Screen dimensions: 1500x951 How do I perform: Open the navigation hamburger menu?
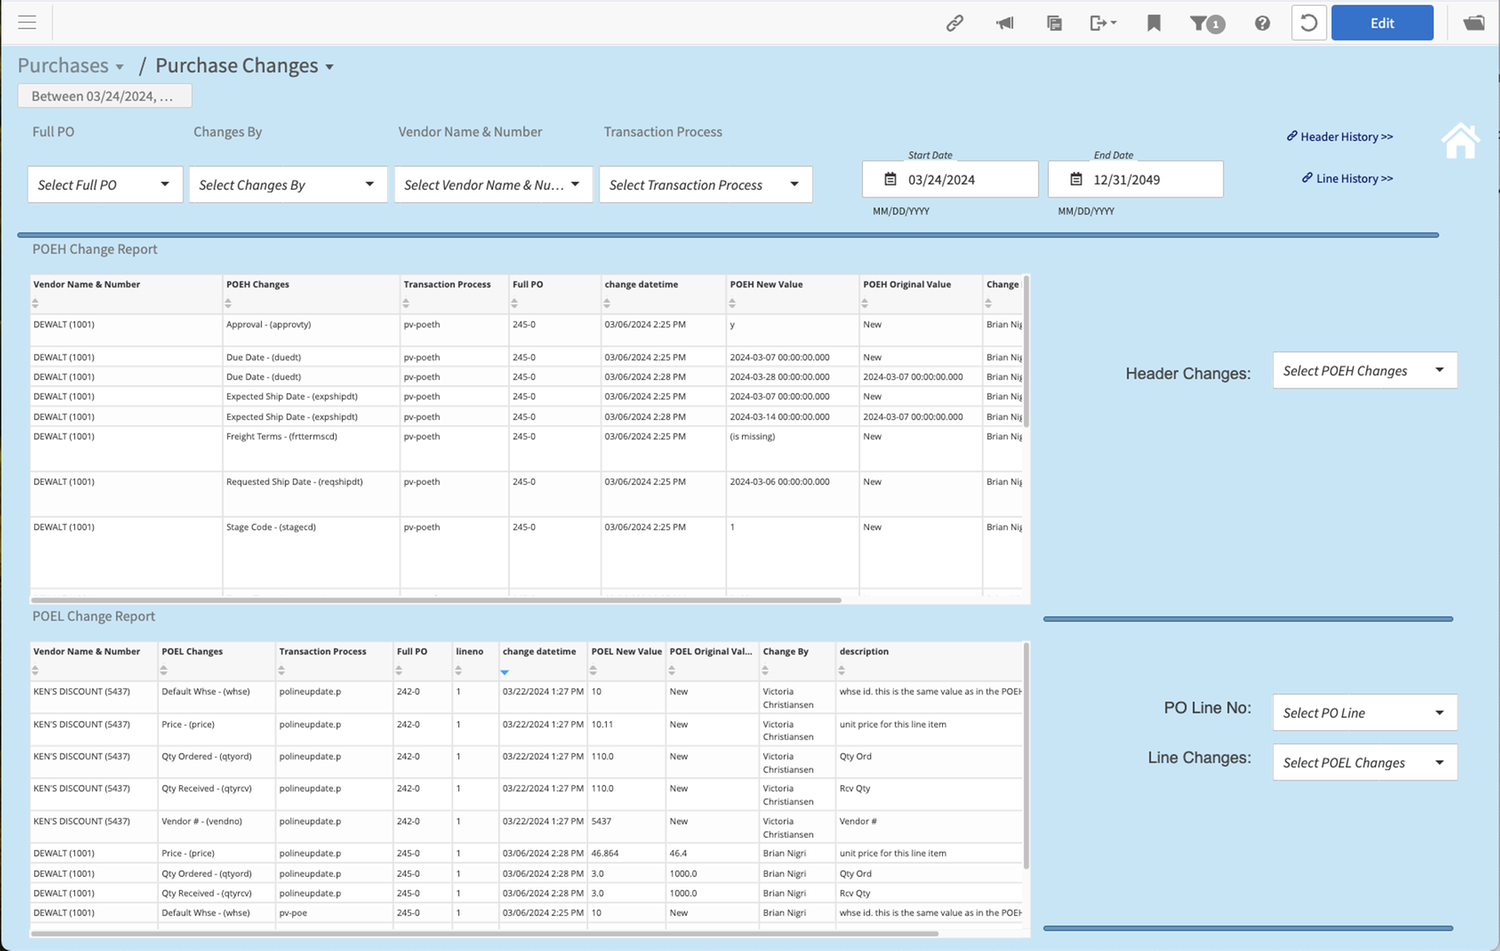pos(27,22)
